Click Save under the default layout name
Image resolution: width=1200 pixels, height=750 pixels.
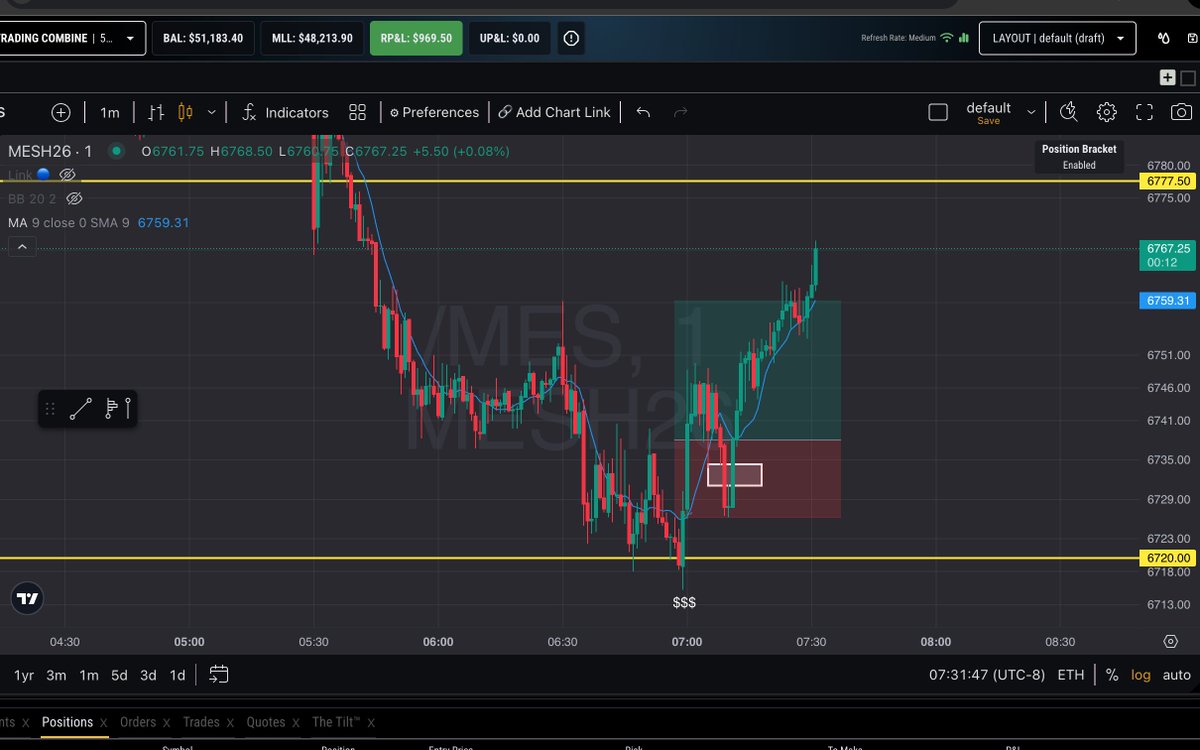tap(988, 121)
